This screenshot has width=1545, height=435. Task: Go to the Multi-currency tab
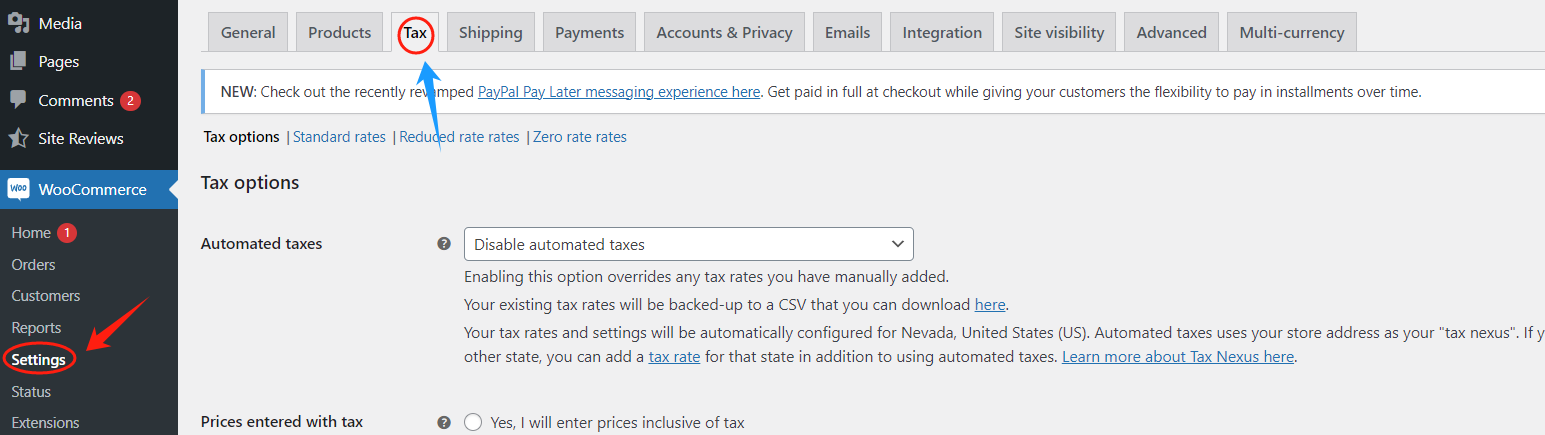tap(1291, 32)
